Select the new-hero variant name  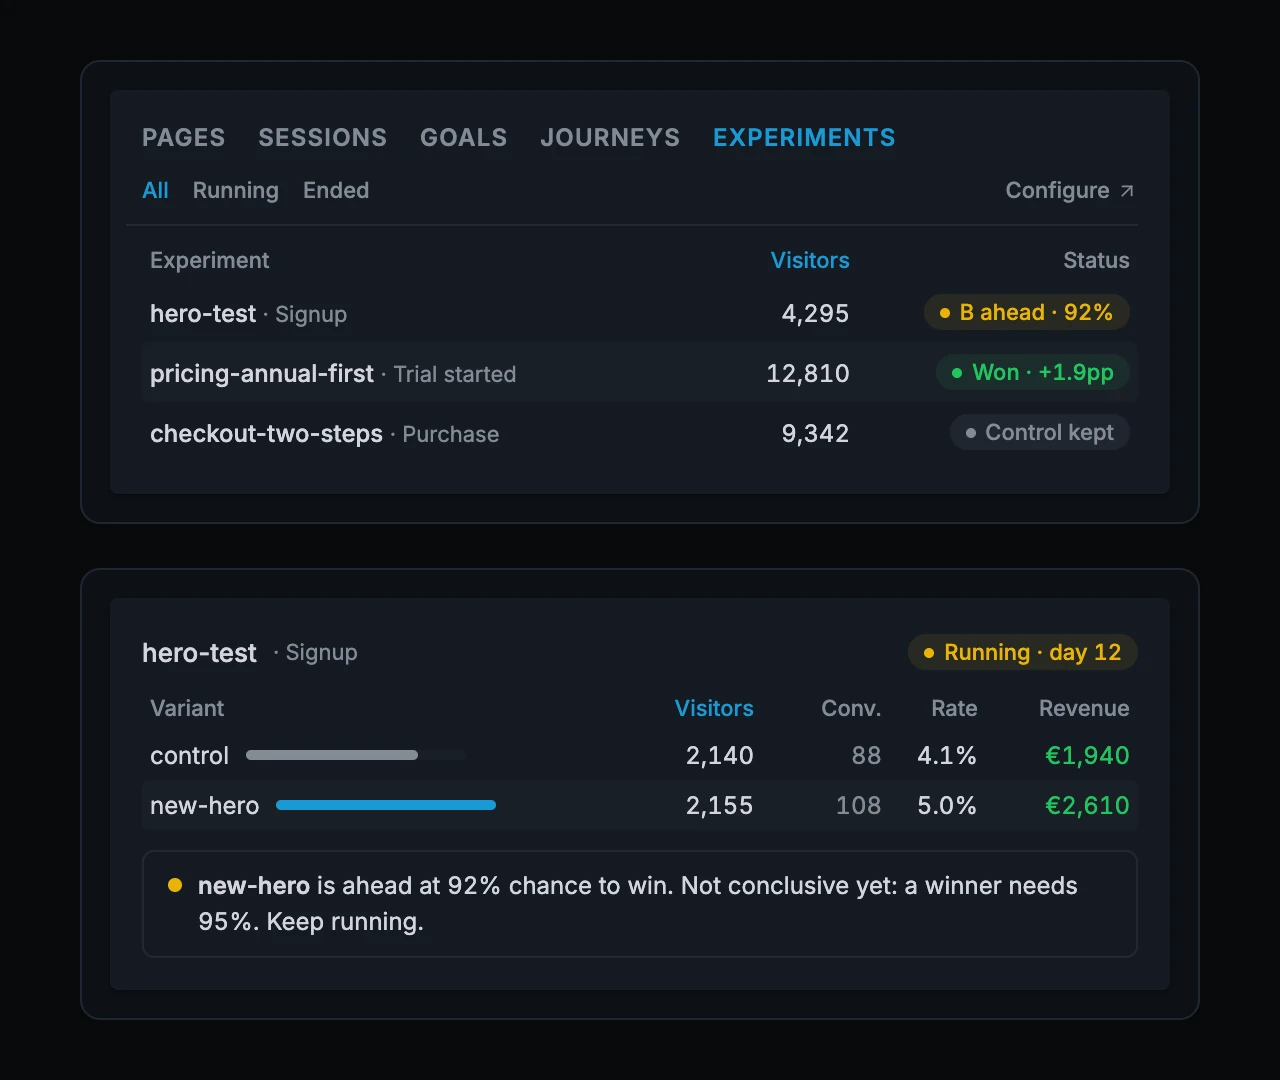coord(204,805)
